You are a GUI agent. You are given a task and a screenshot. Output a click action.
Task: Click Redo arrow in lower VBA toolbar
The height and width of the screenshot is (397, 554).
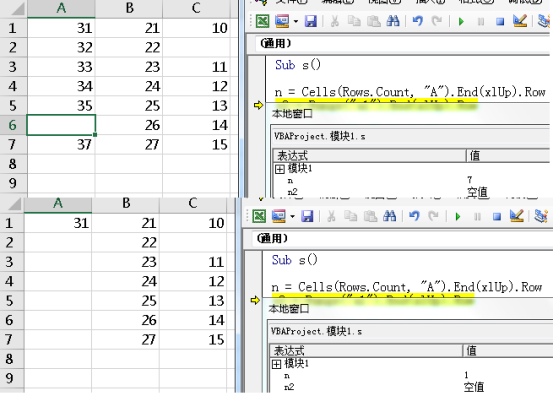click(434, 216)
